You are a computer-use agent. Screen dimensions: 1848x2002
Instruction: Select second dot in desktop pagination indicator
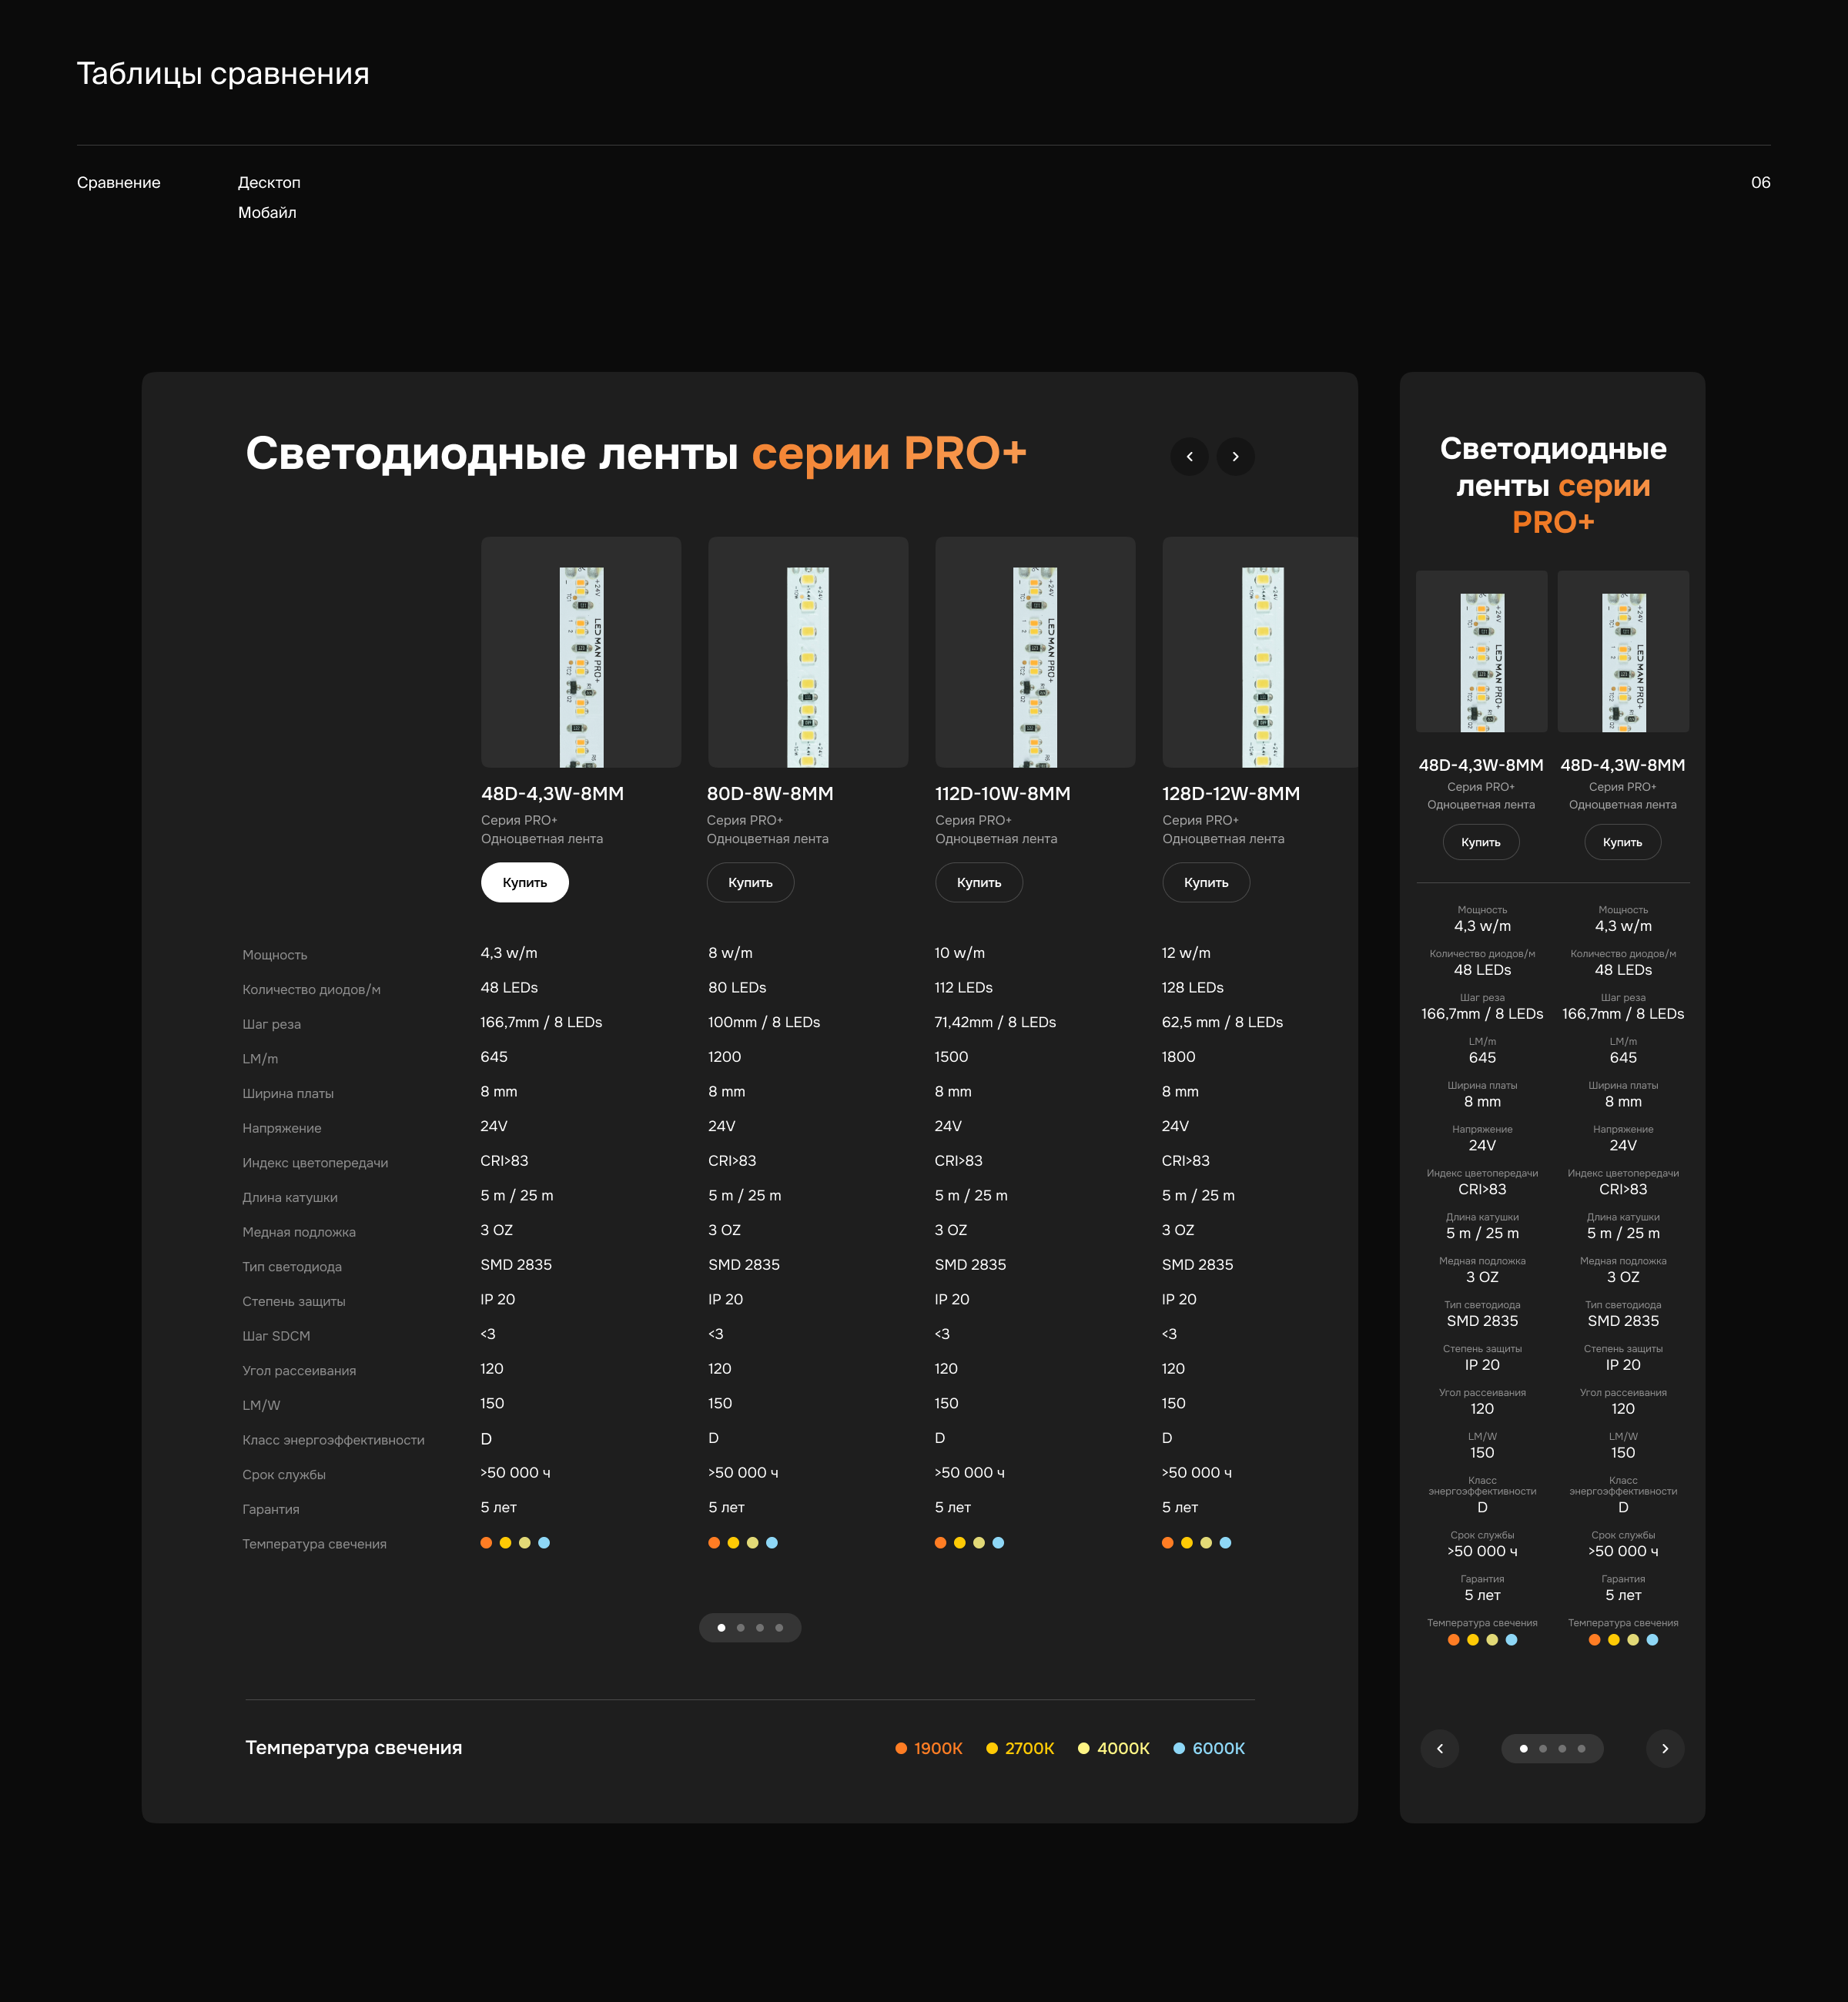[740, 1628]
